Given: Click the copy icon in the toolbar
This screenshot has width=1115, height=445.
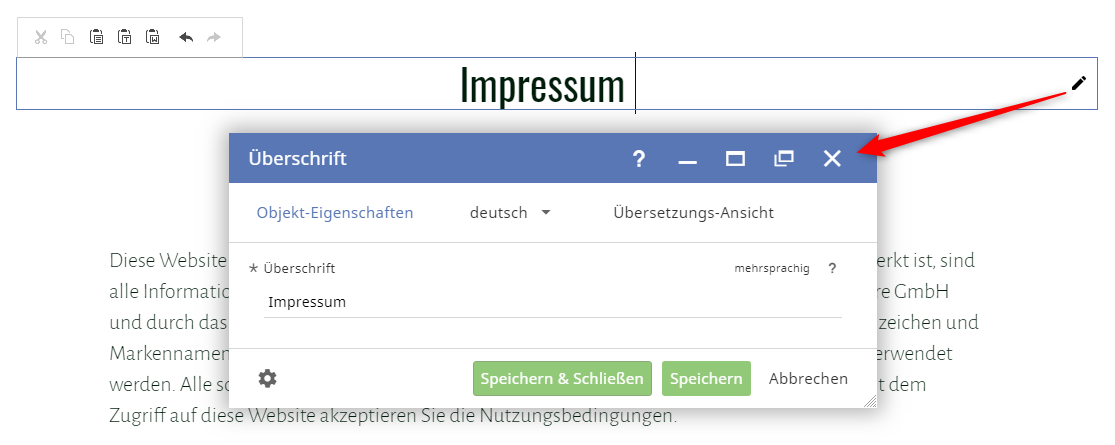Looking at the screenshot, I should (68, 37).
